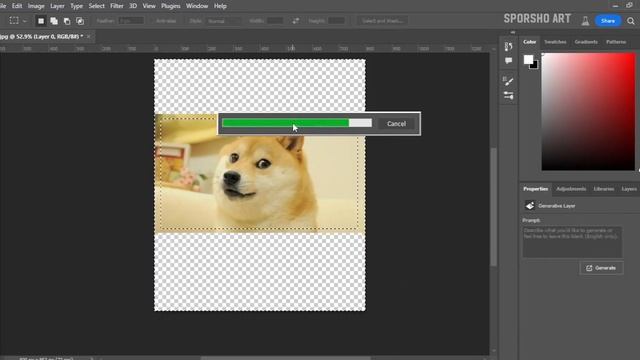640x360 pixels.
Task: Switch to the Swatches tab
Action: pos(555,42)
